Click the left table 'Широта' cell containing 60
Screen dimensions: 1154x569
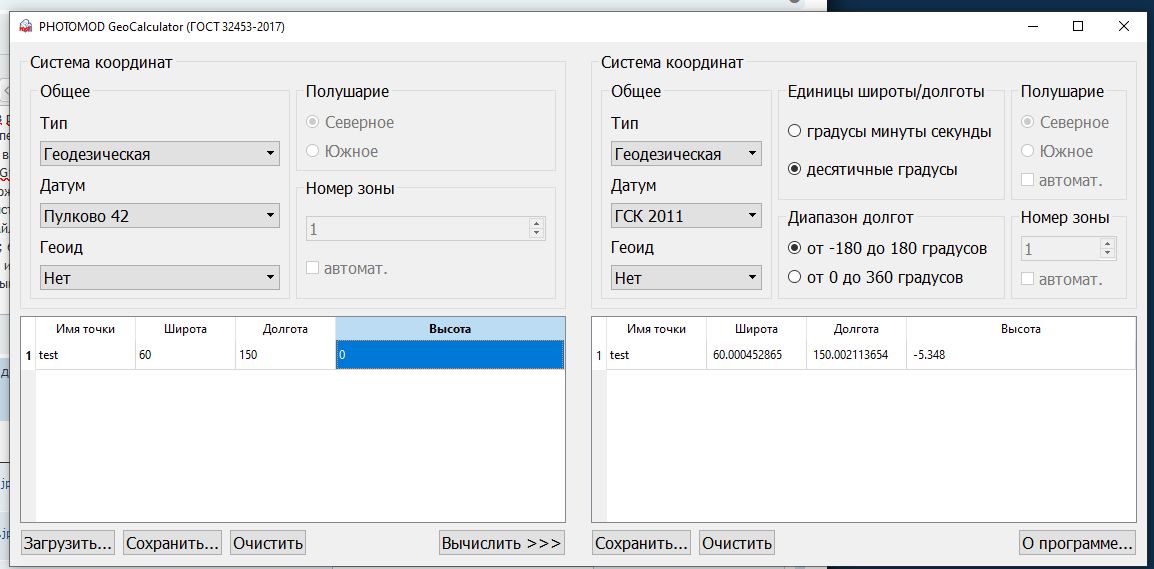[185, 355]
